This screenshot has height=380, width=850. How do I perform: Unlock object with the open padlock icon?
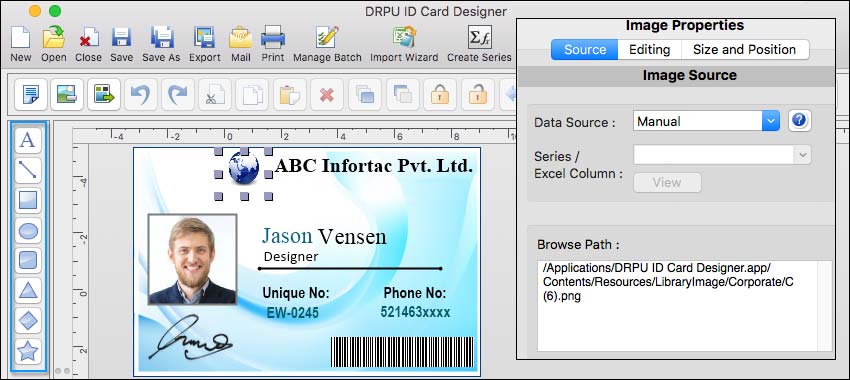478,95
